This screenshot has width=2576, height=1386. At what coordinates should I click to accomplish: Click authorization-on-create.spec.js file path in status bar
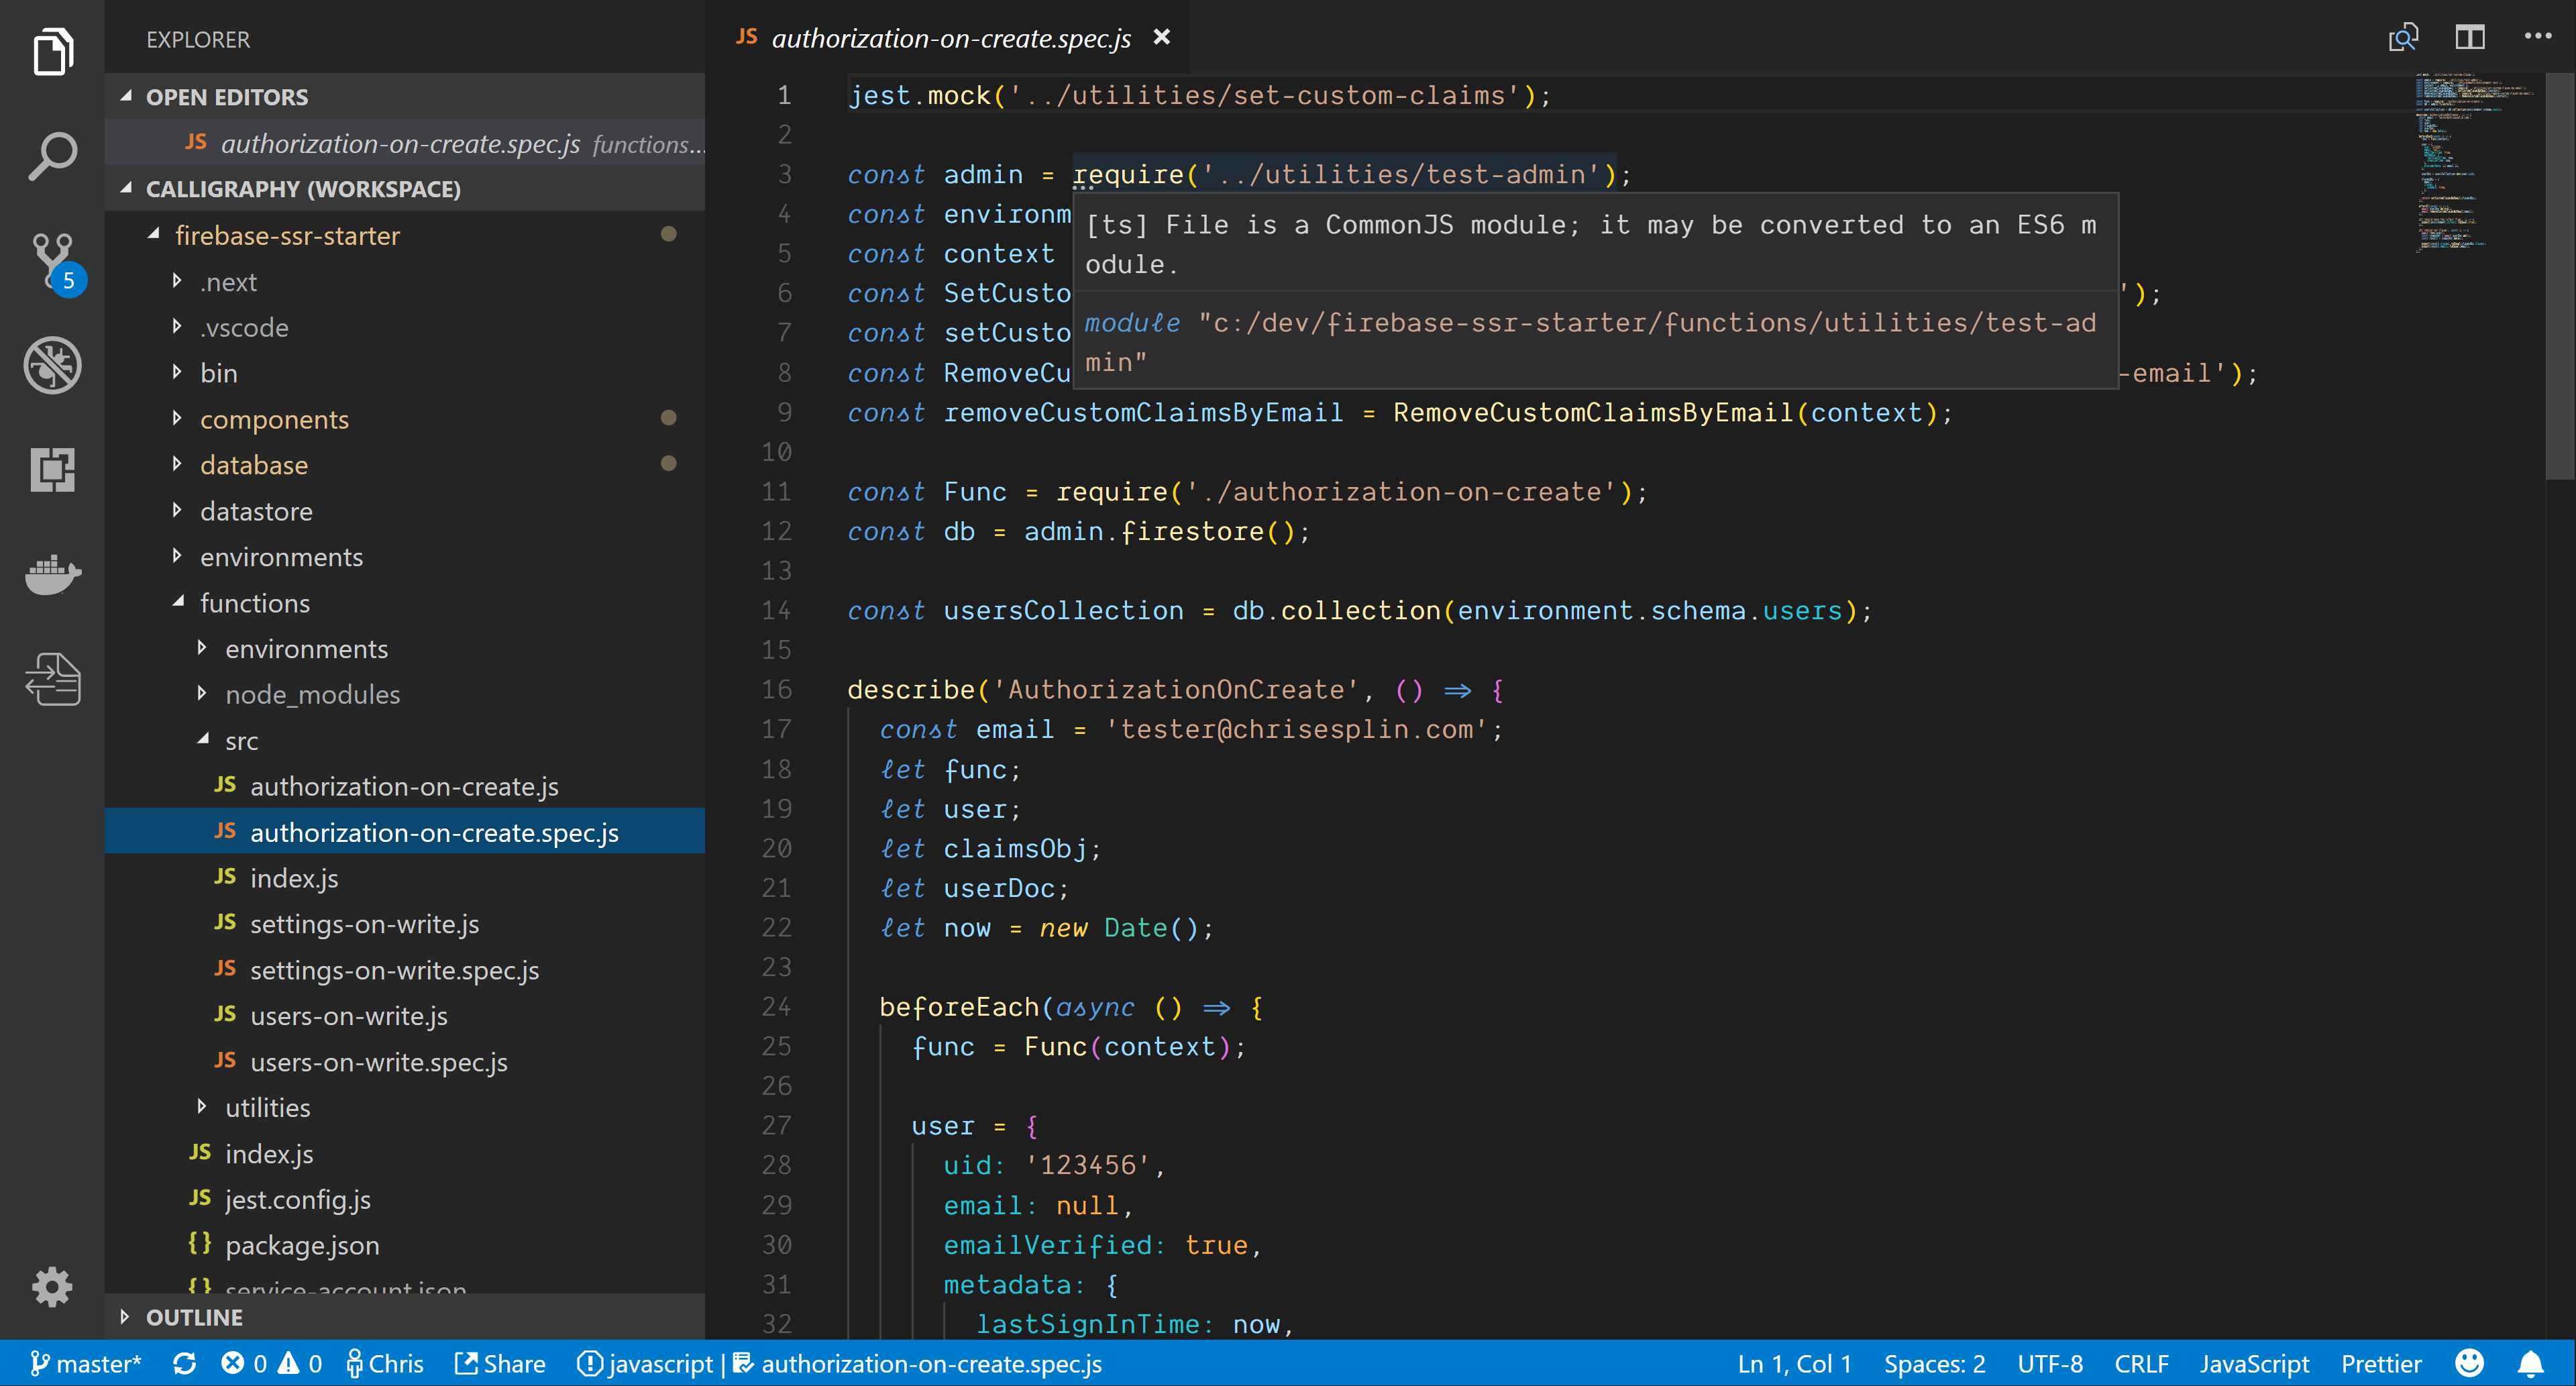point(917,1364)
